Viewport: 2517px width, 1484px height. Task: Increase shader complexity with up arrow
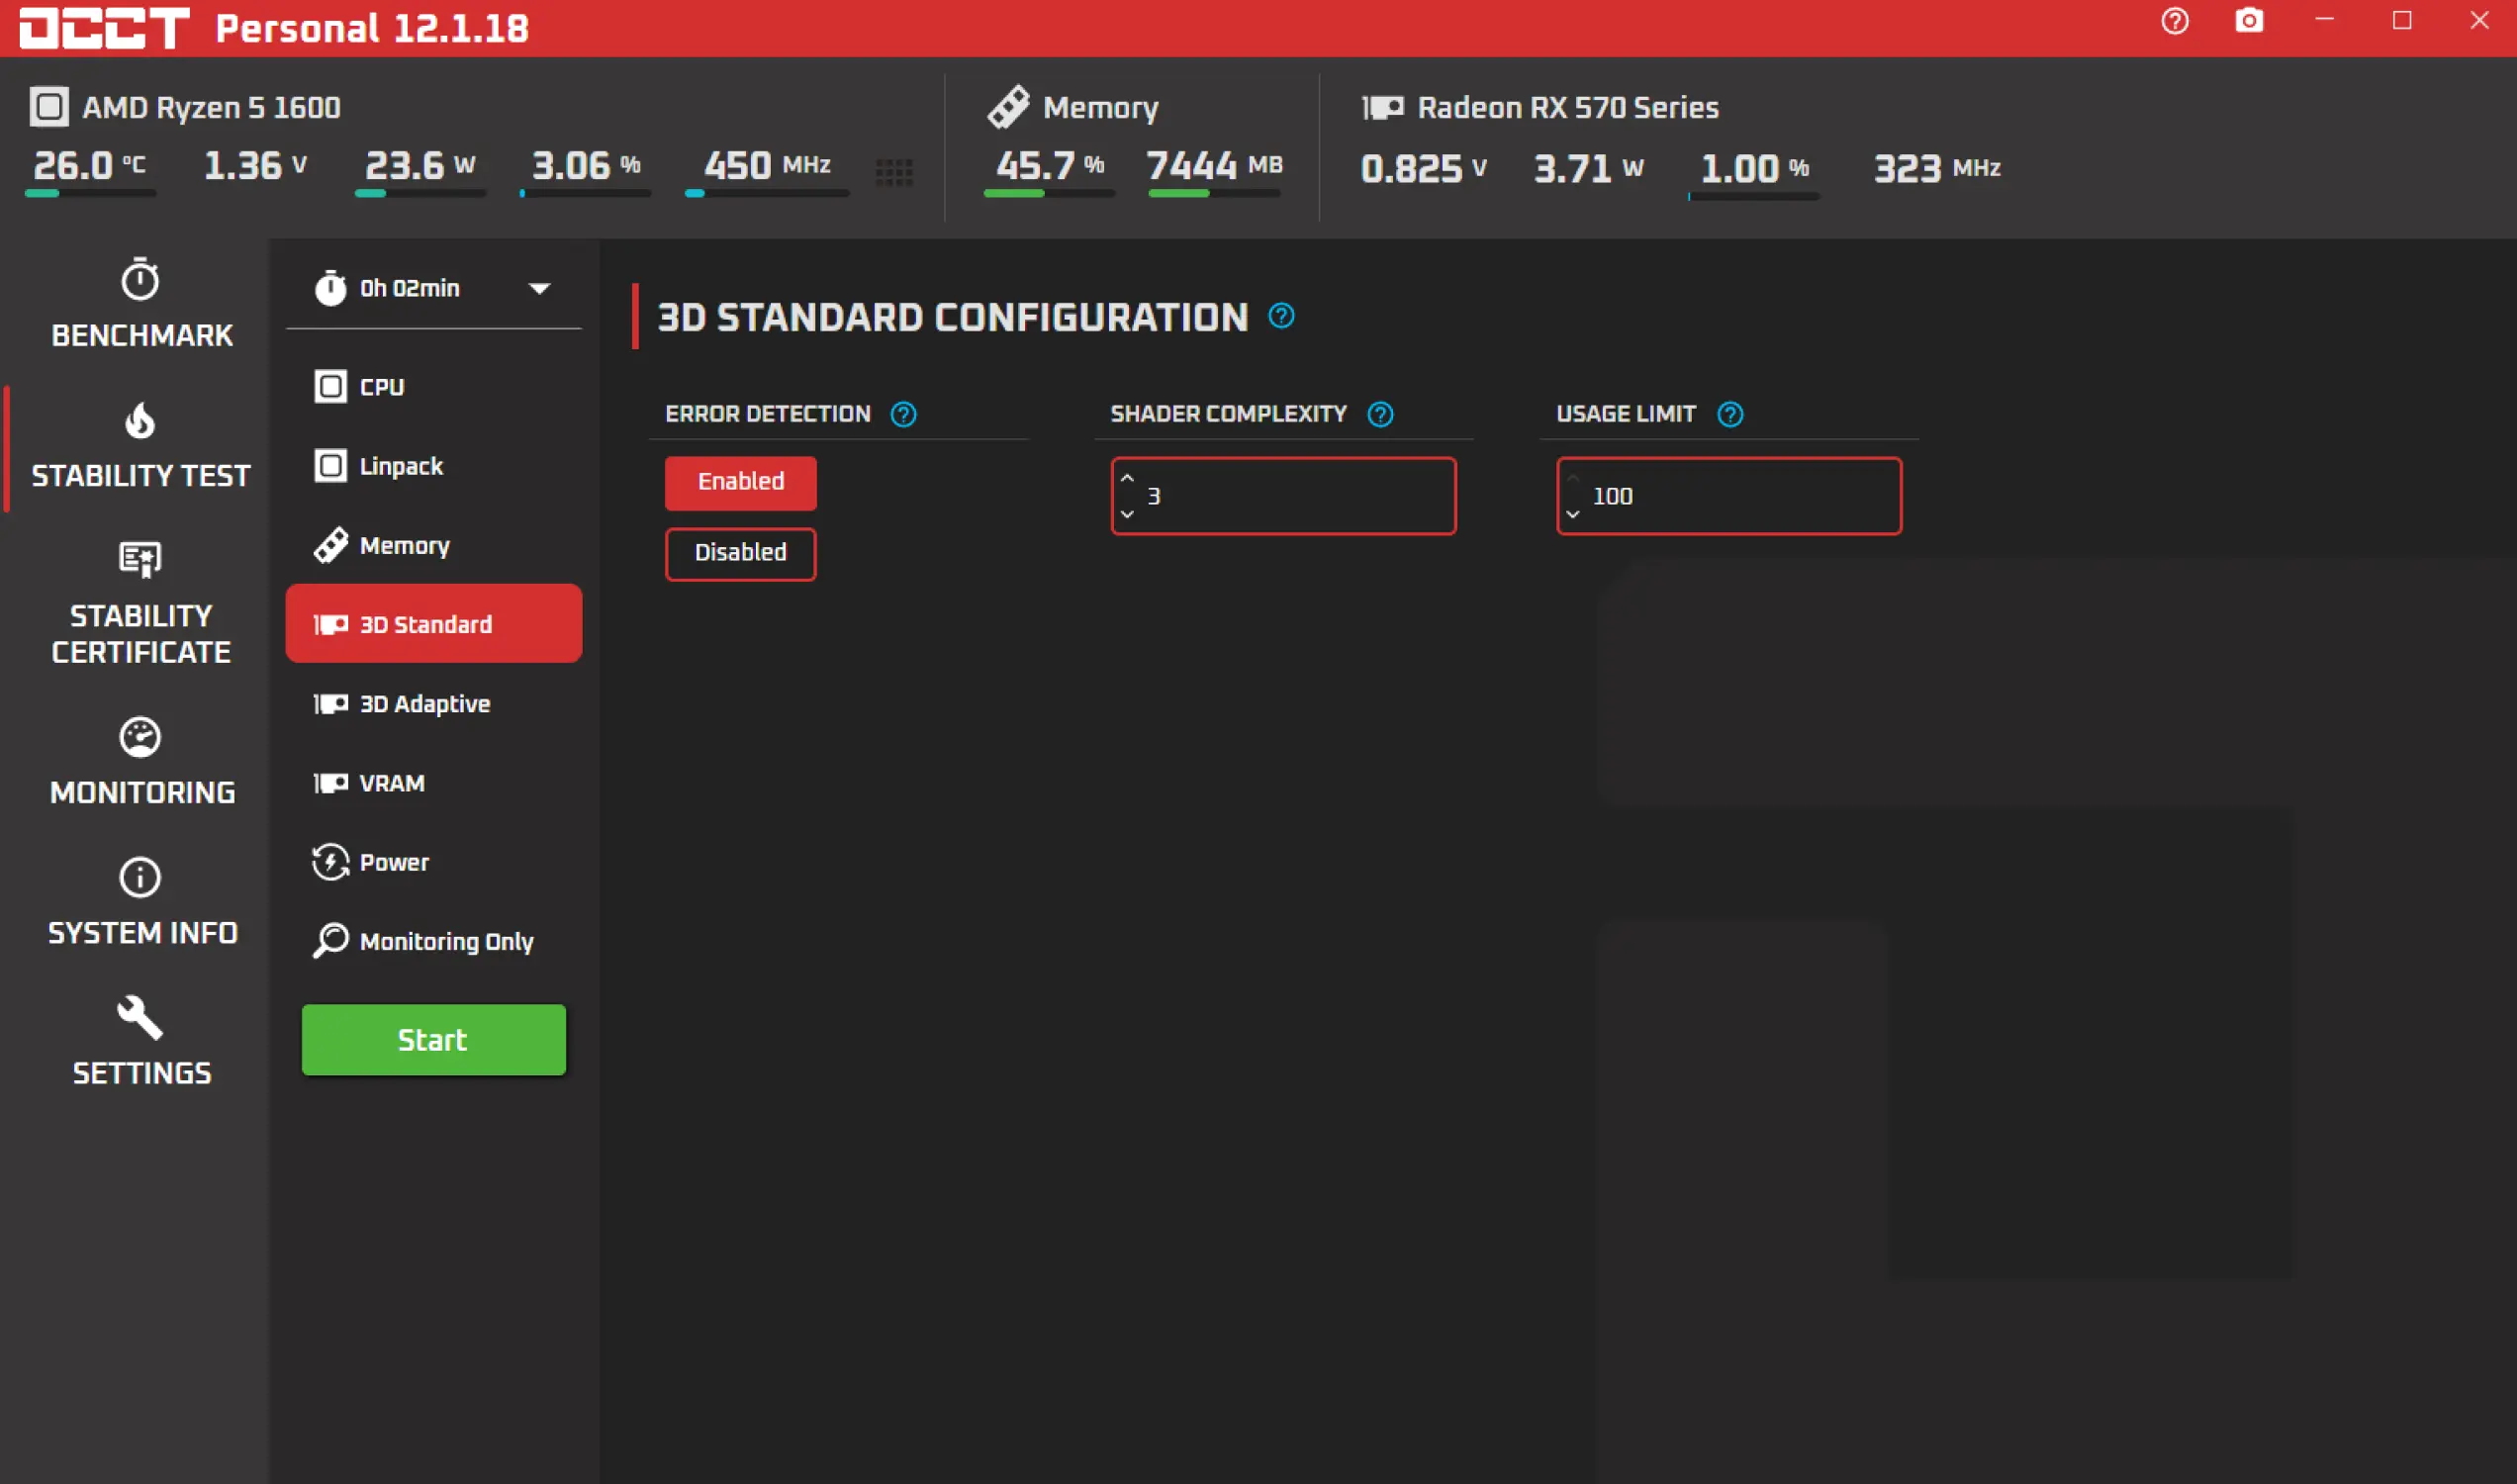(x=1127, y=478)
